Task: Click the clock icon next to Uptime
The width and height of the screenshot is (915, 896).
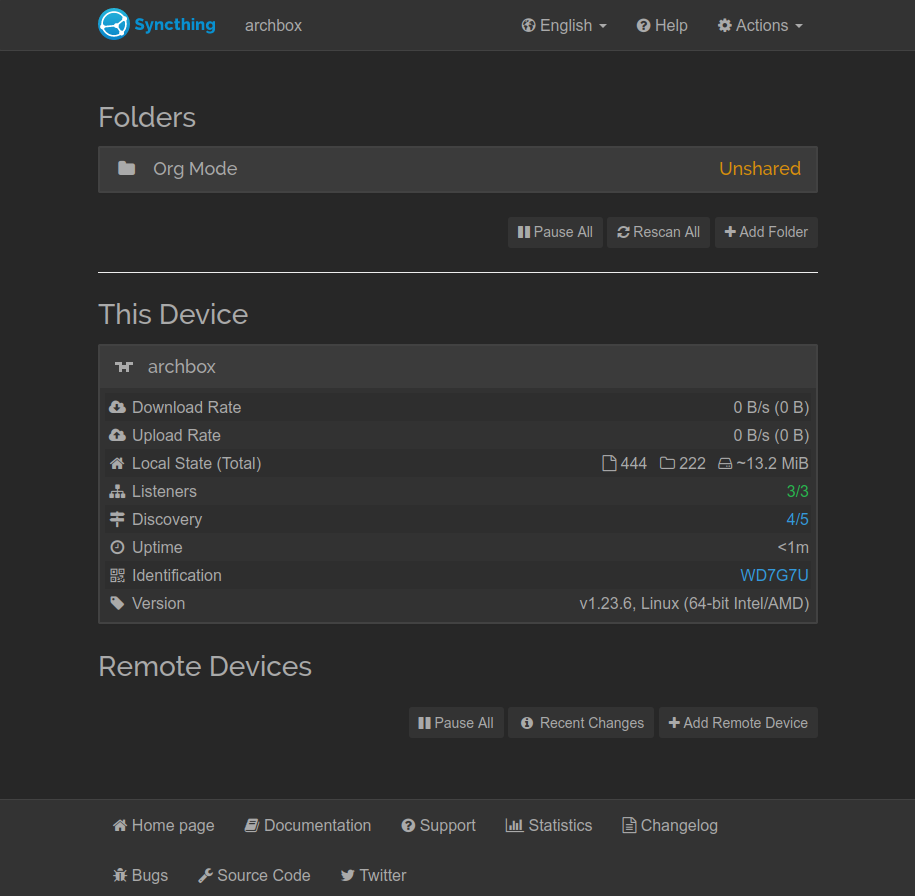Action: (x=117, y=547)
